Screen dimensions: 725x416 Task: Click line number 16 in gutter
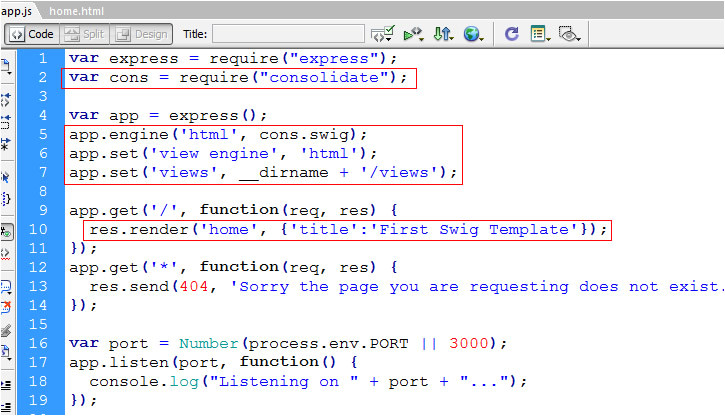[x=38, y=343]
